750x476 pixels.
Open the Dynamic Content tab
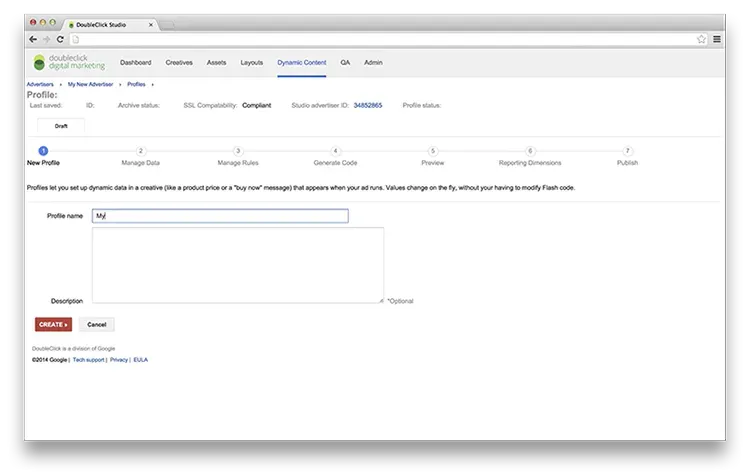click(301, 62)
